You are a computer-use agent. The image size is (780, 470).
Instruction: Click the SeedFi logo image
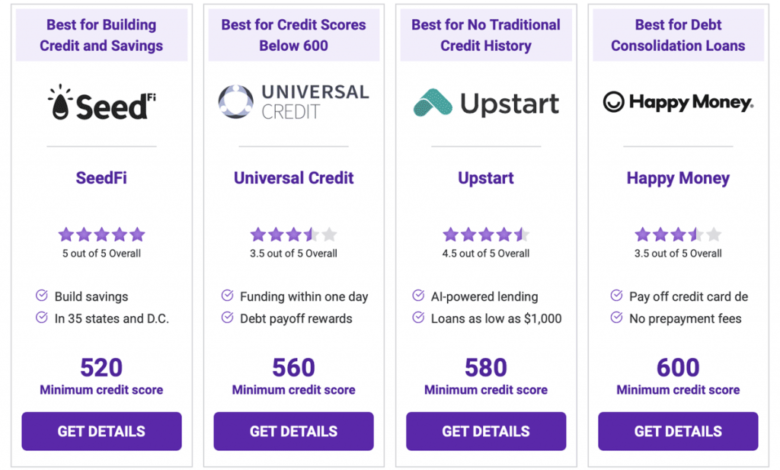coord(101,102)
